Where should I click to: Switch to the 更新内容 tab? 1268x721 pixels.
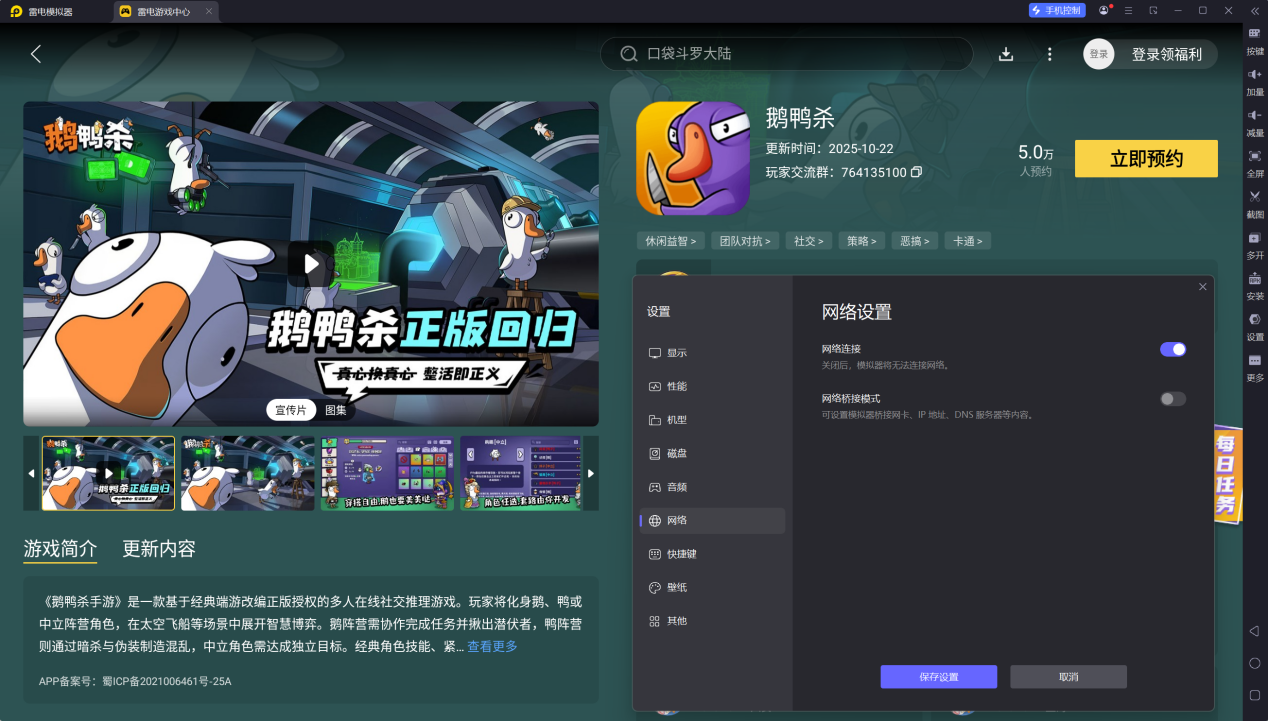click(x=159, y=549)
